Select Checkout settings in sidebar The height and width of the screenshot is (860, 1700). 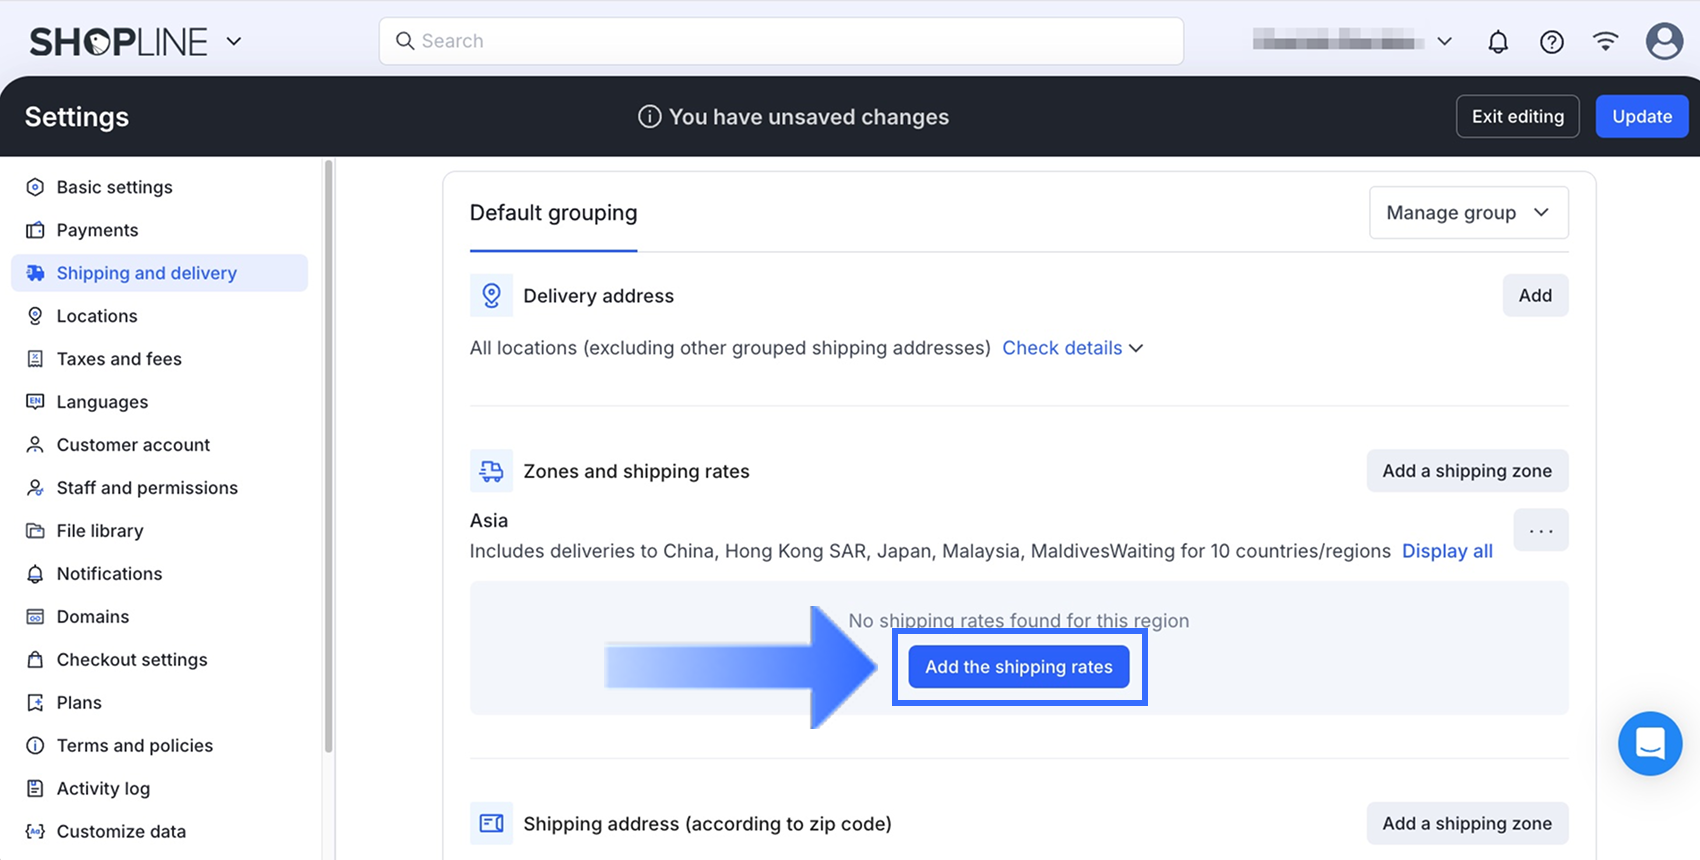pyautogui.click(x=132, y=660)
